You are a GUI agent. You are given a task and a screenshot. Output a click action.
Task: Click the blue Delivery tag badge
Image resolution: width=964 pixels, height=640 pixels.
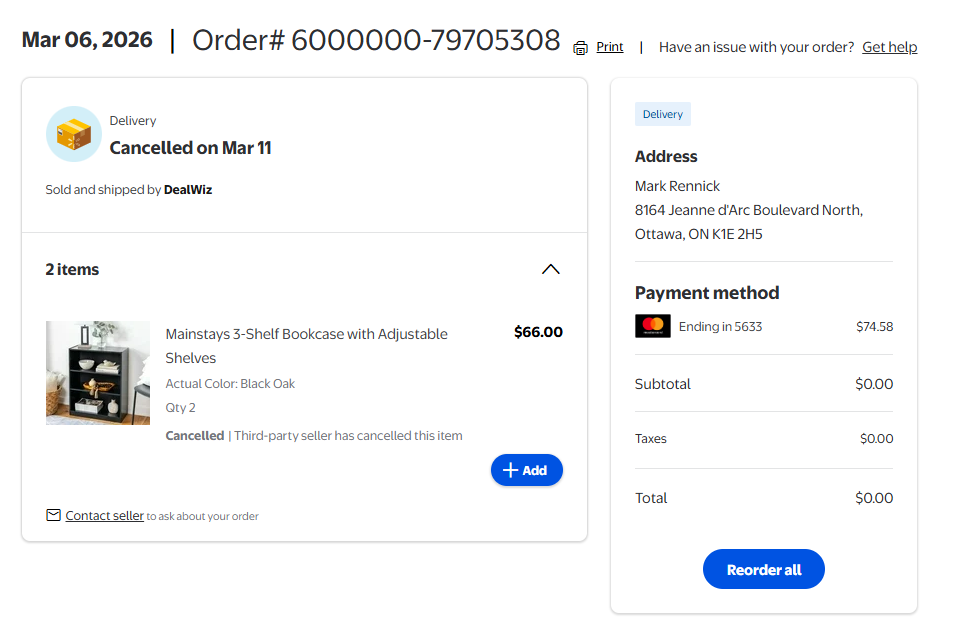[662, 114]
